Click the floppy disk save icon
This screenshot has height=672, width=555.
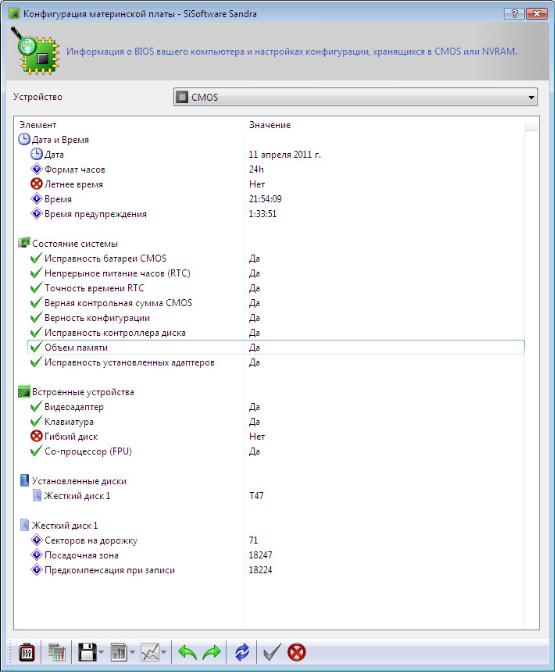tap(87, 653)
